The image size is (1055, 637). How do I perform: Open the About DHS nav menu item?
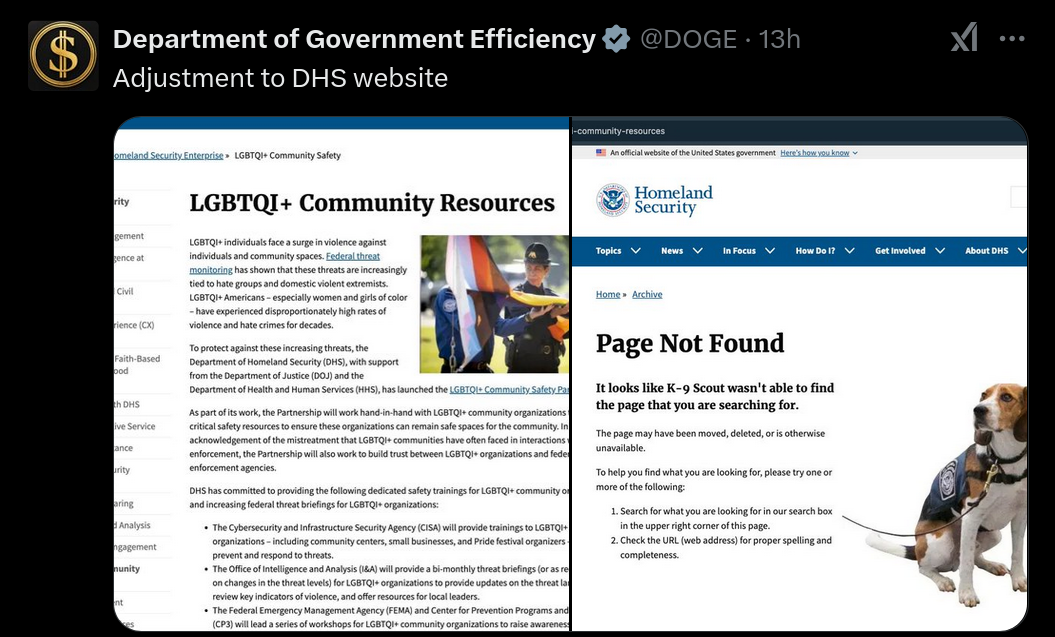[x=986, y=250]
